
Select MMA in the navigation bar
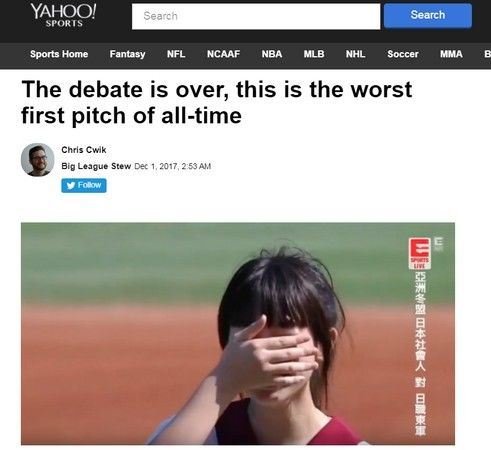point(451,54)
